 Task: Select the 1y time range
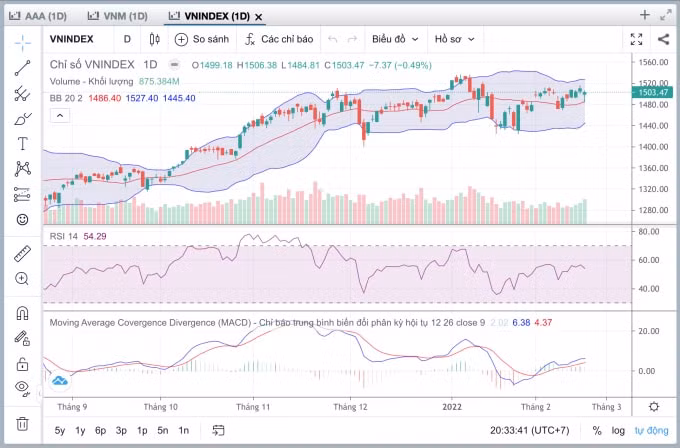(80, 430)
